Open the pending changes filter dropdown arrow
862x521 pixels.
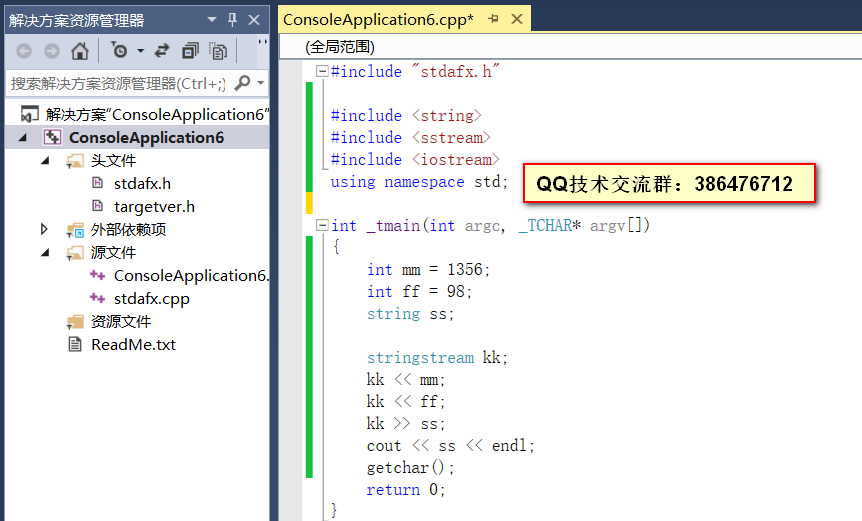(141, 51)
